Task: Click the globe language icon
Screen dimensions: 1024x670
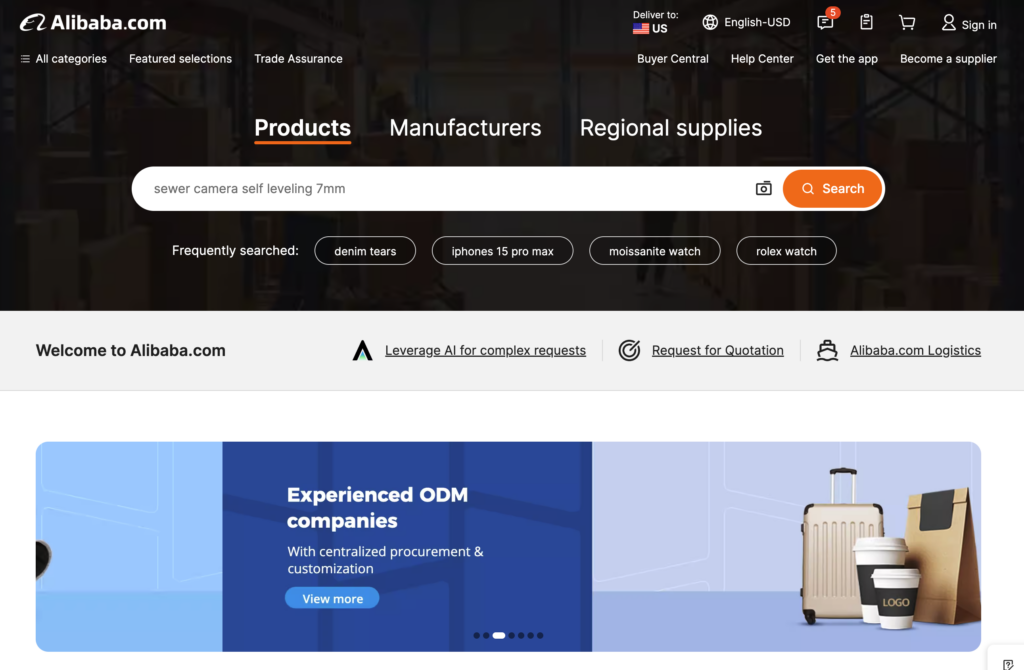Action: point(710,22)
